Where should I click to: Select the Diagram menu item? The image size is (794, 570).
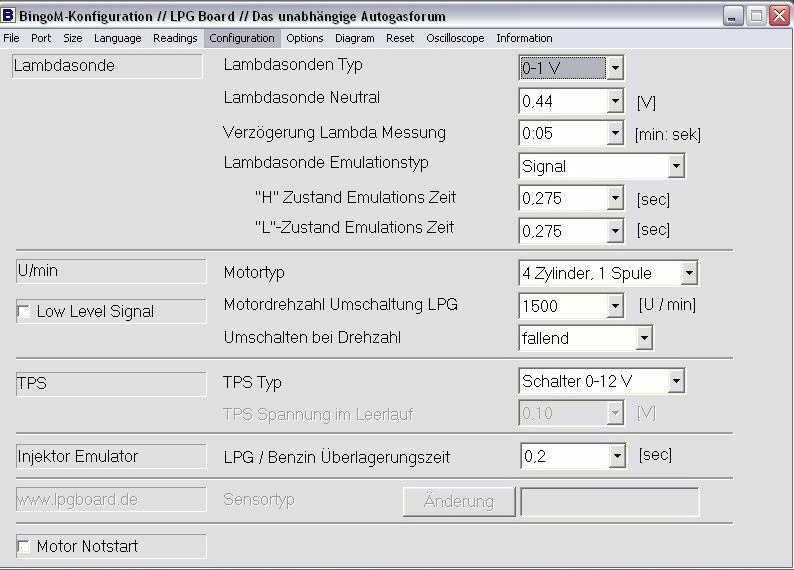click(x=354, y=38)
